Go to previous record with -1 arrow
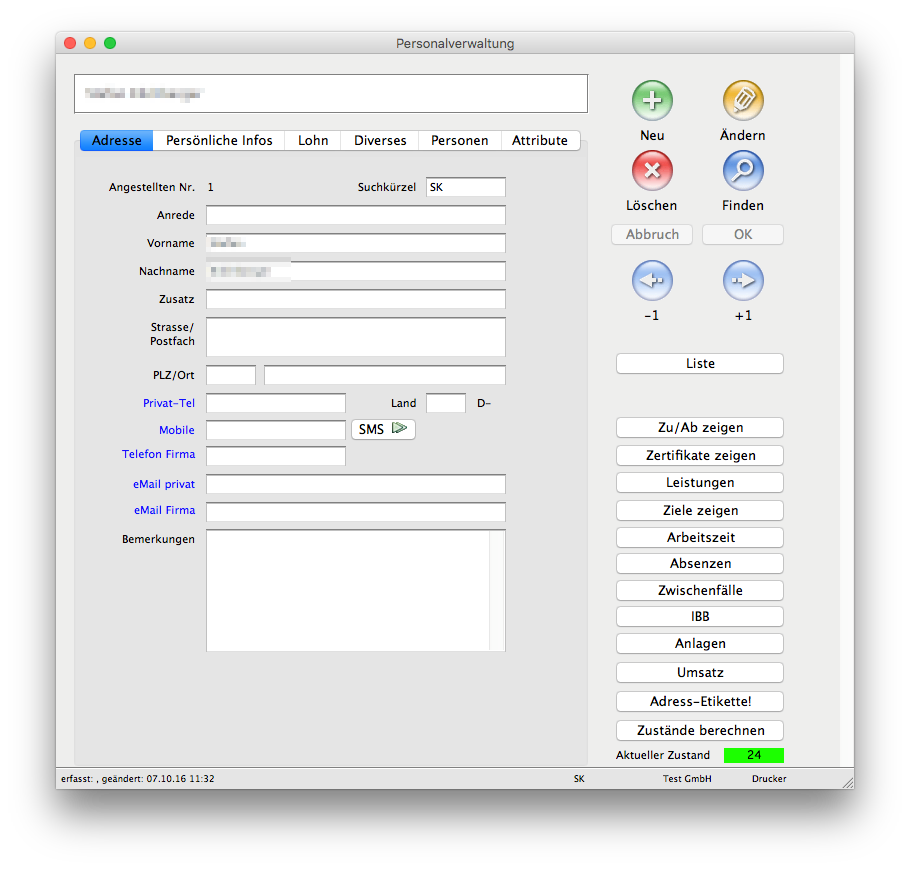 click(652, 281)
